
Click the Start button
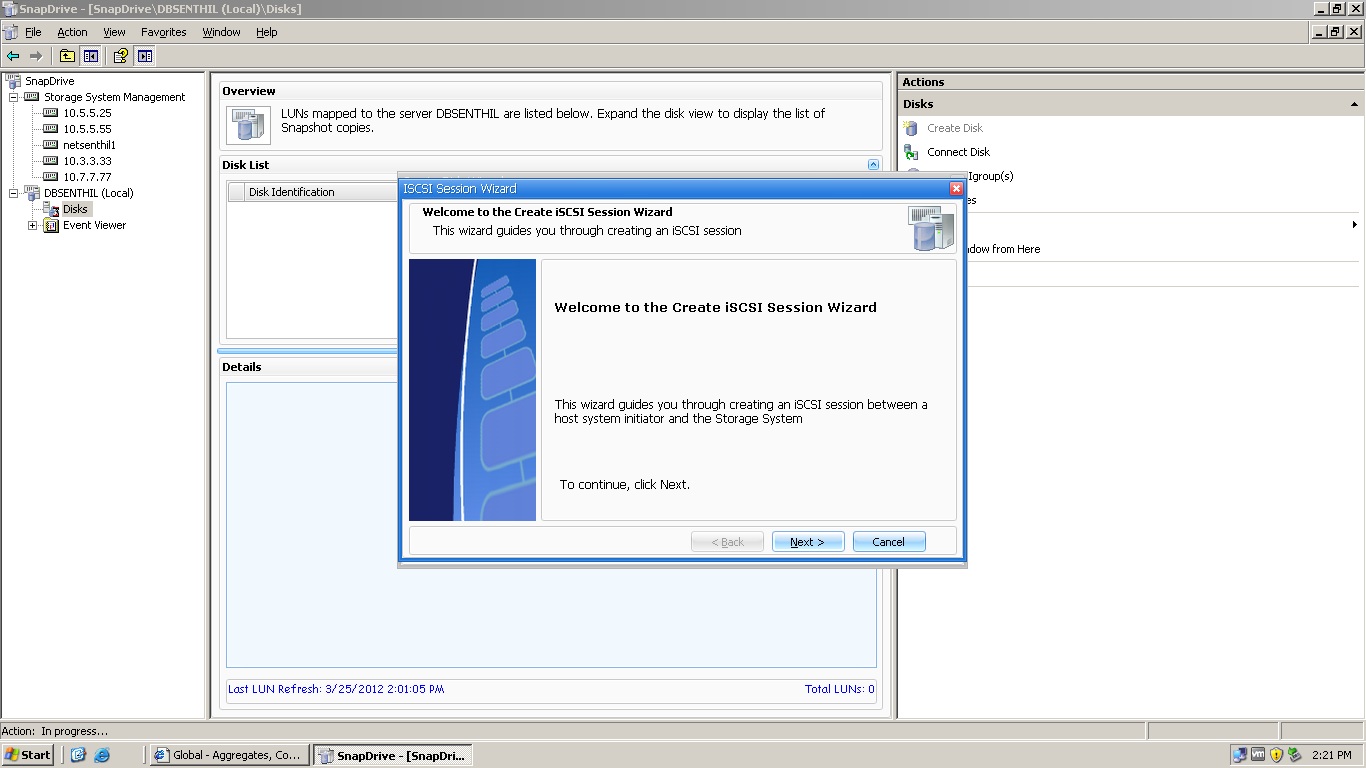(x=28, y=755)
